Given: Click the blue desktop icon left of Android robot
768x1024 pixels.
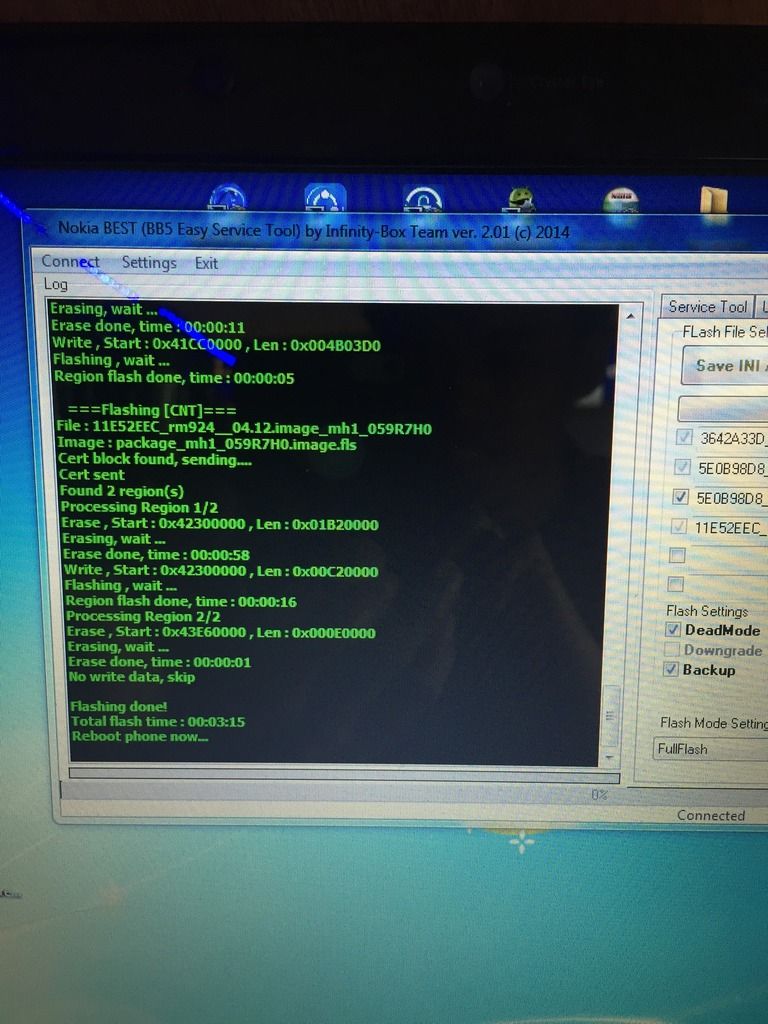Looking at the screenshot, I should point(422,199).
